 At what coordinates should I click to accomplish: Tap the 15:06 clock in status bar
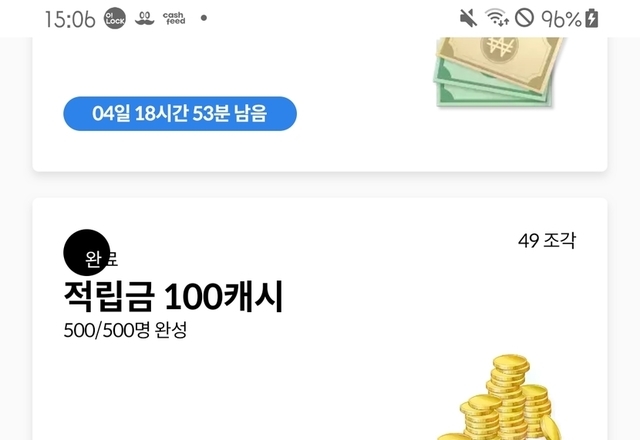[70, 19]
